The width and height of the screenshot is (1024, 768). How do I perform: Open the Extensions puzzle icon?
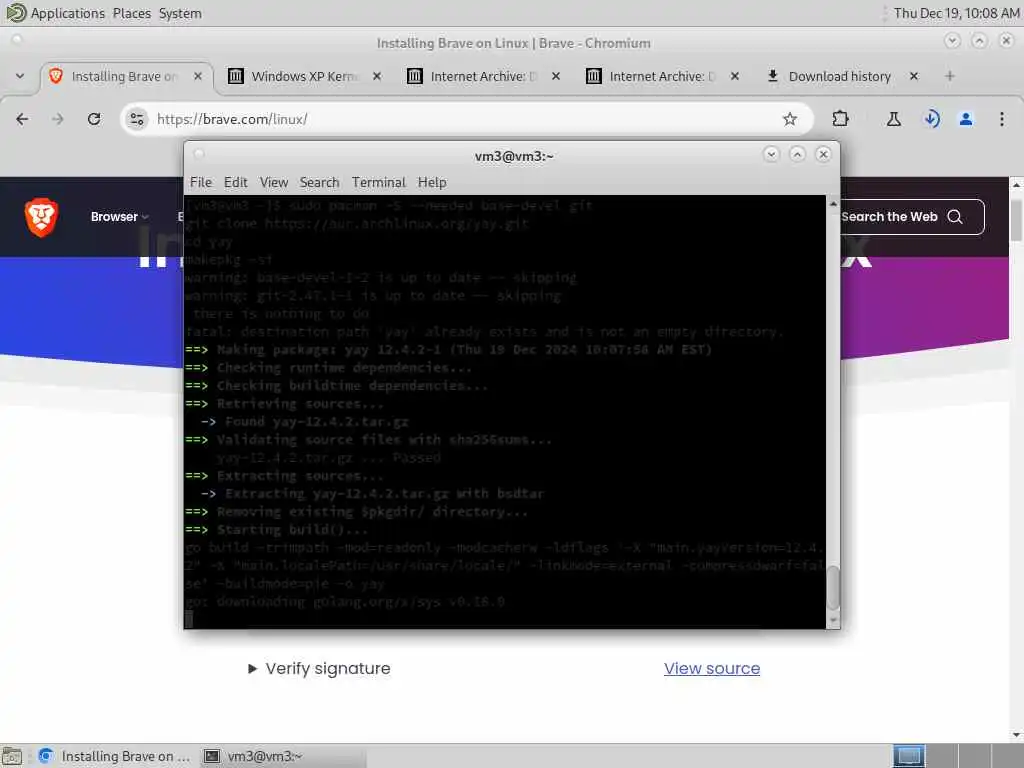[840, 119]
